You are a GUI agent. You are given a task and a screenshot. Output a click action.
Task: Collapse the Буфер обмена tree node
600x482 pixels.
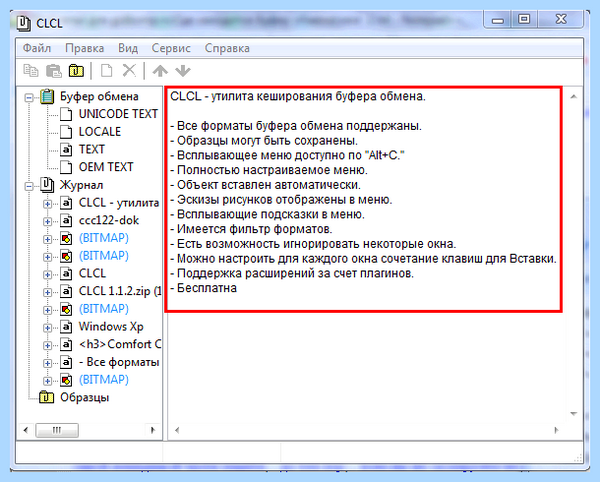coord(29,98)
